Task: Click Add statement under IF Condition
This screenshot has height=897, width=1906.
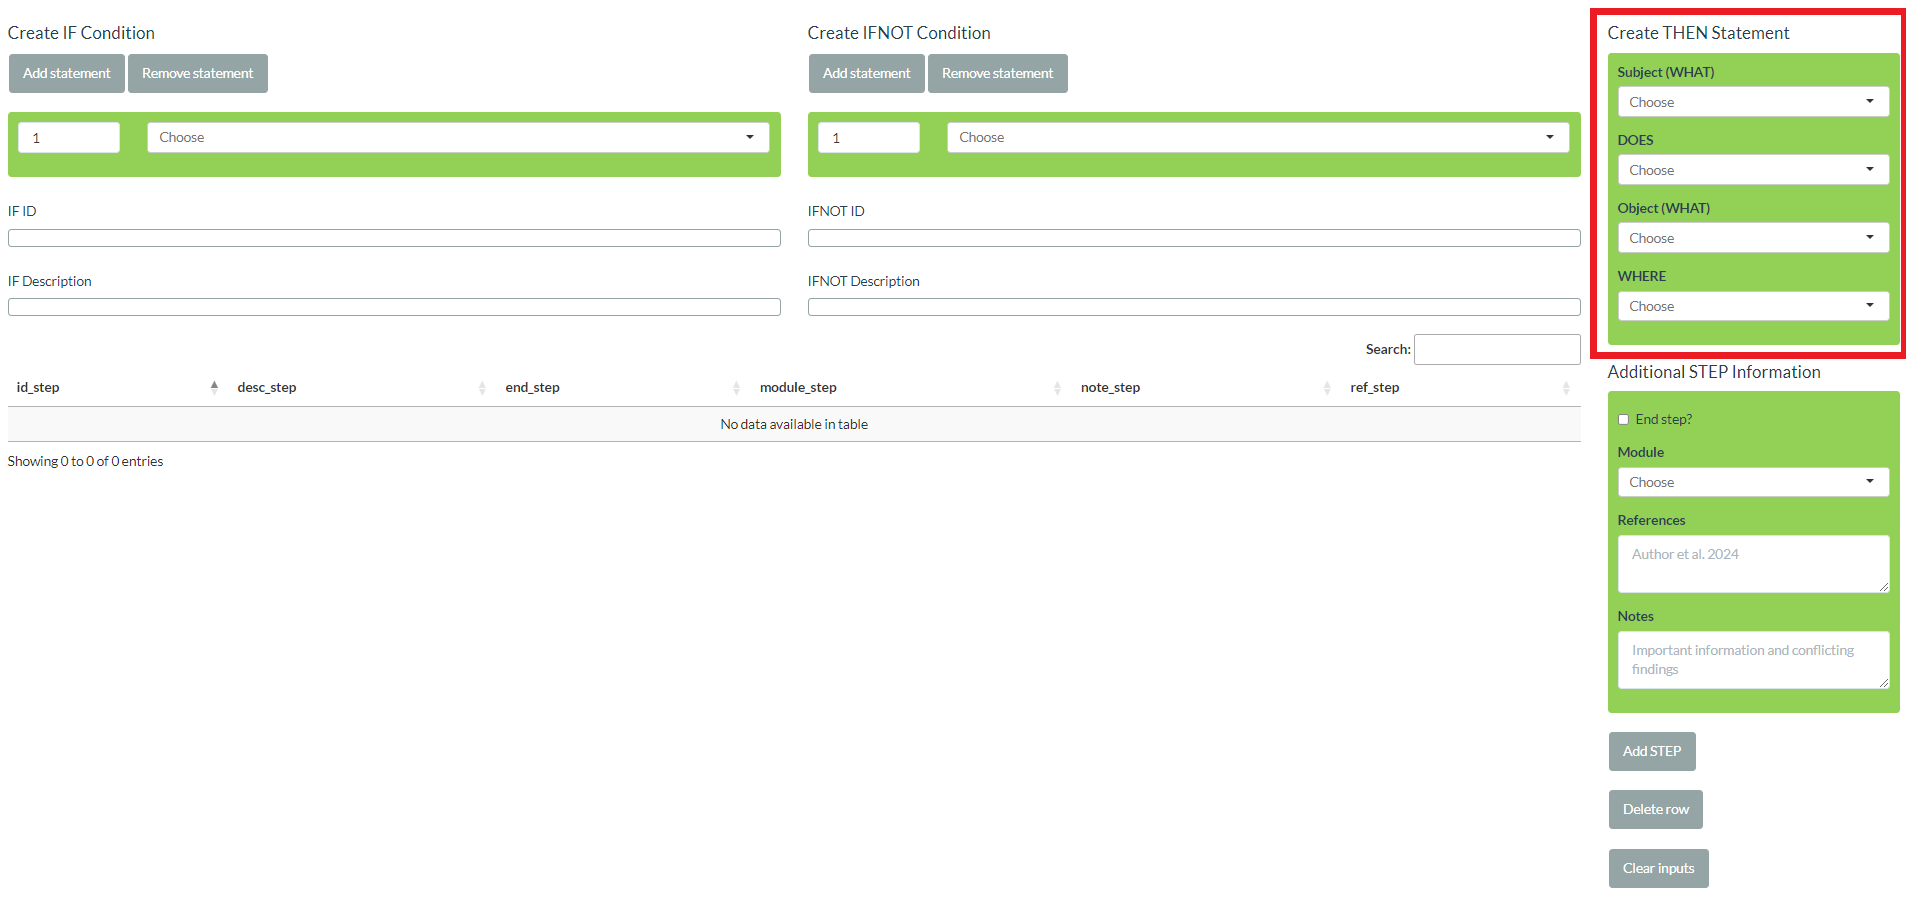Action: tap(67, 74)
